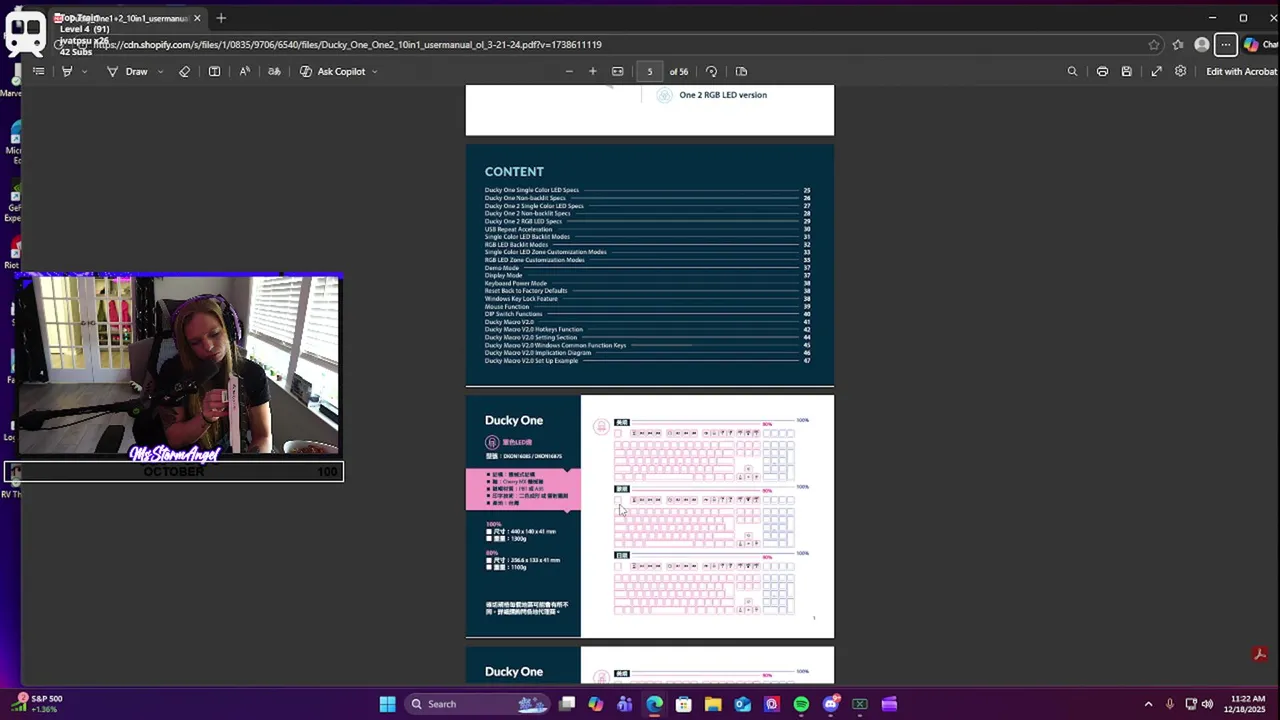1280x720 pixels.
Task: Open a new browser tab
Action: (221, 18)
